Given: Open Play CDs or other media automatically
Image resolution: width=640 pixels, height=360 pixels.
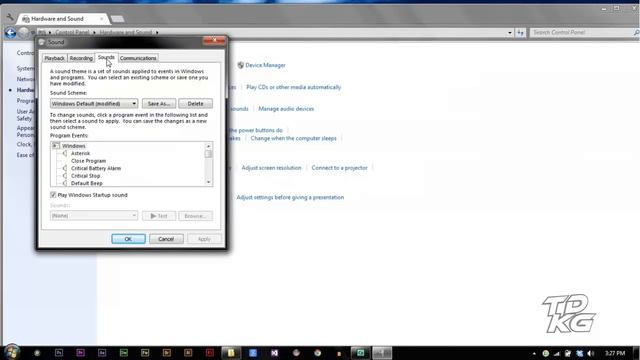Looking at the screenshot, I should (x=293, y=87).
